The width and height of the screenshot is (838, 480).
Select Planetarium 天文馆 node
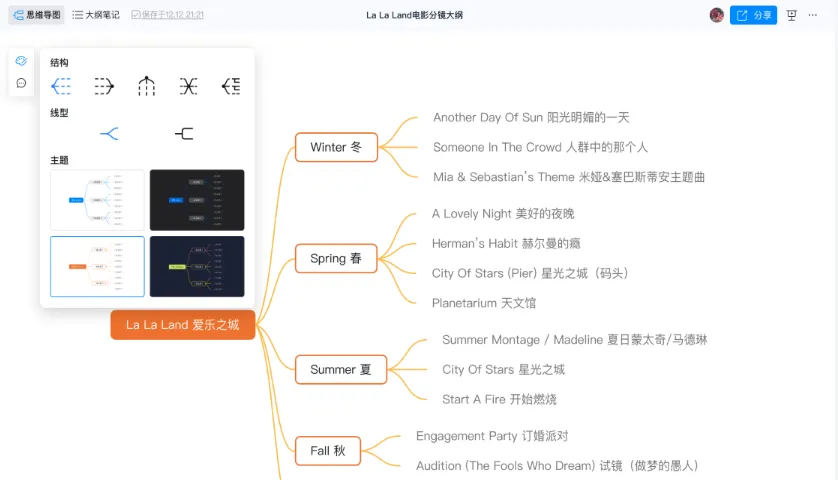pos(484,303)
